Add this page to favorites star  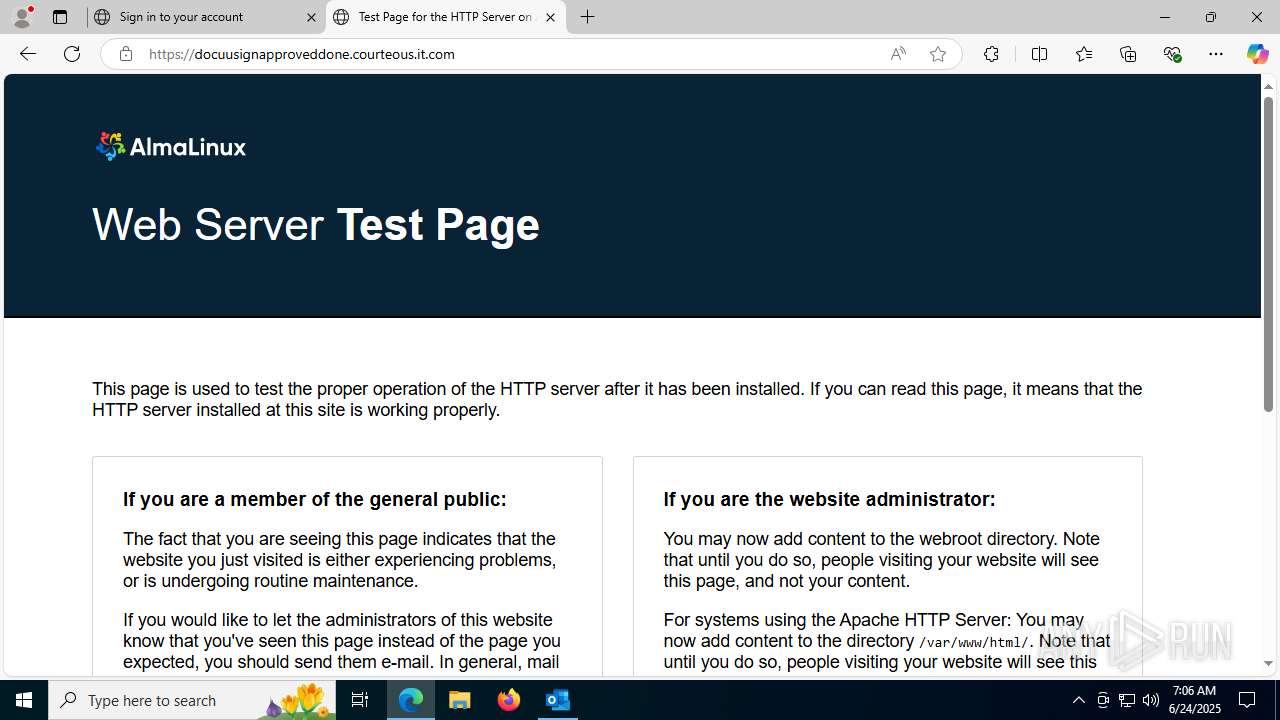(x=938, y=54)
